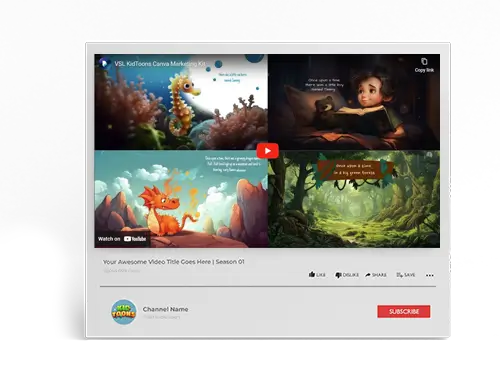Click the Channel Name text
Viewport: 500px width, 371px height.
165,309
